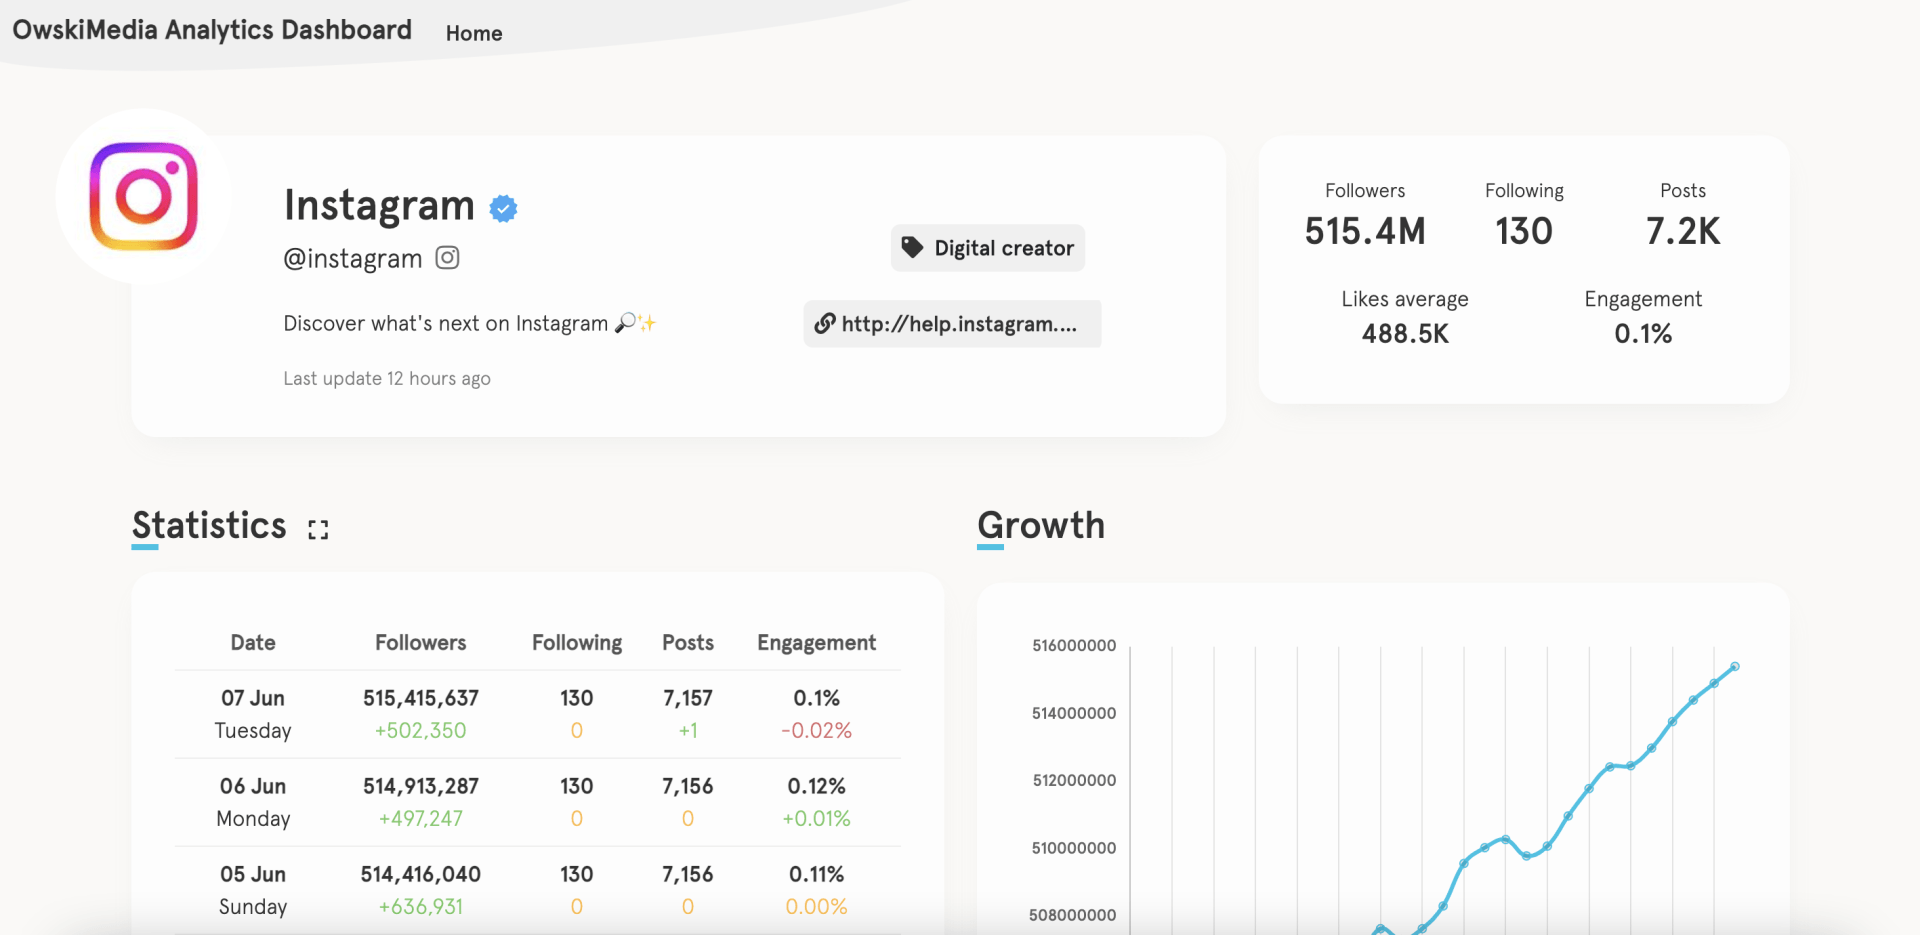Click the @instagram username handle
1920x935 pixels.
point(353,259)
